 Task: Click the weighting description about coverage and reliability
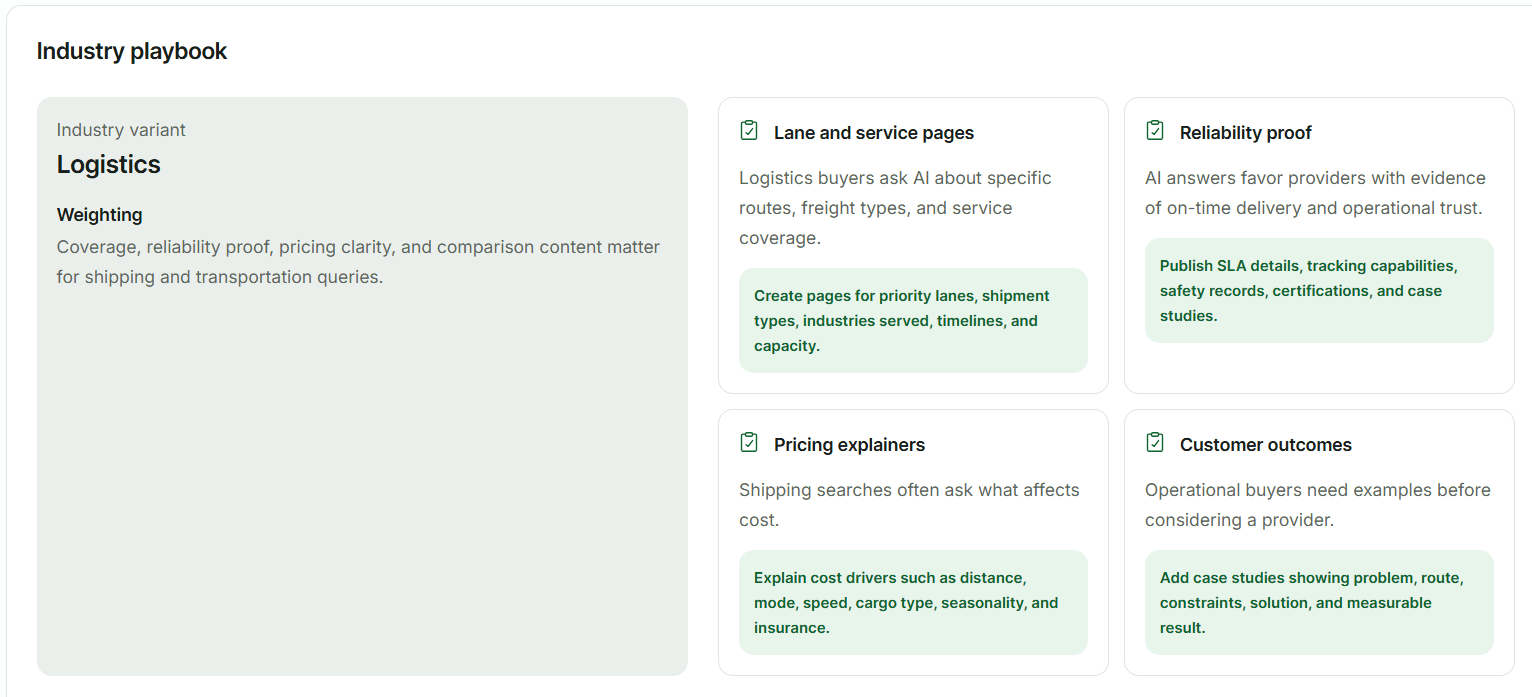pyautogui.click(x=358, y=262)
